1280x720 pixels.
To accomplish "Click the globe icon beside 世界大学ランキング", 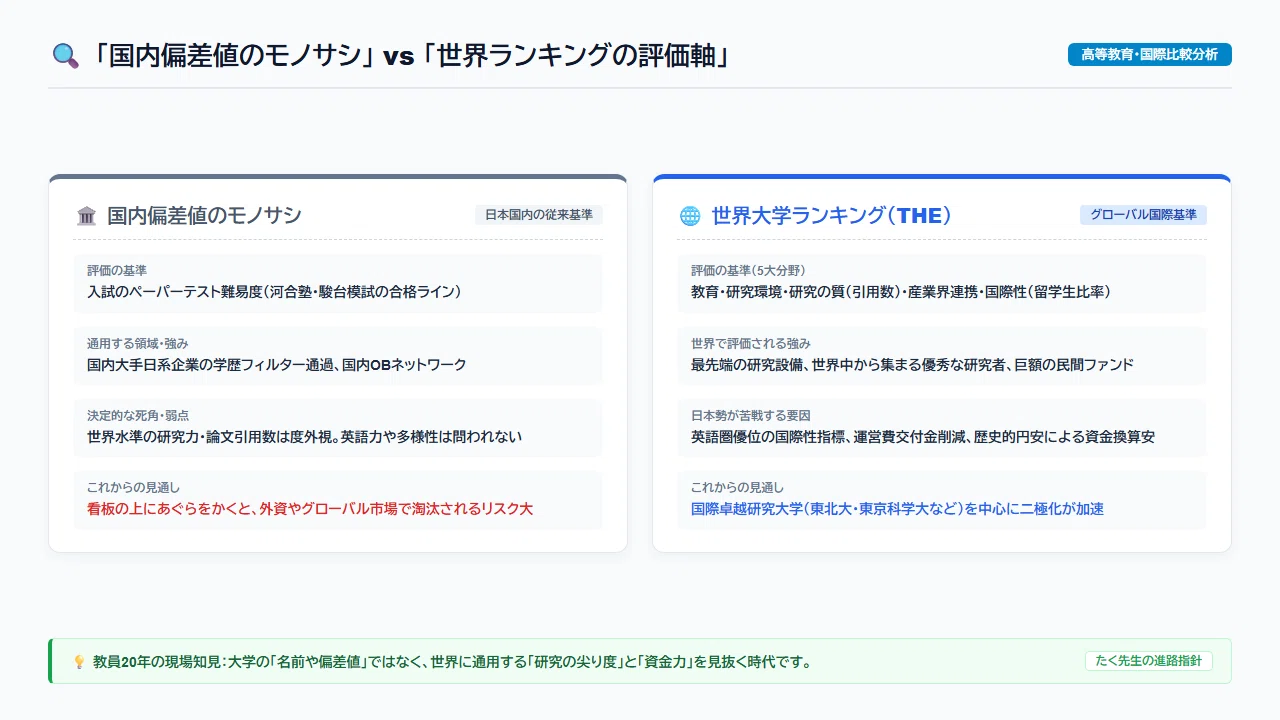I will pyautogui.click(x=690, y=216).
